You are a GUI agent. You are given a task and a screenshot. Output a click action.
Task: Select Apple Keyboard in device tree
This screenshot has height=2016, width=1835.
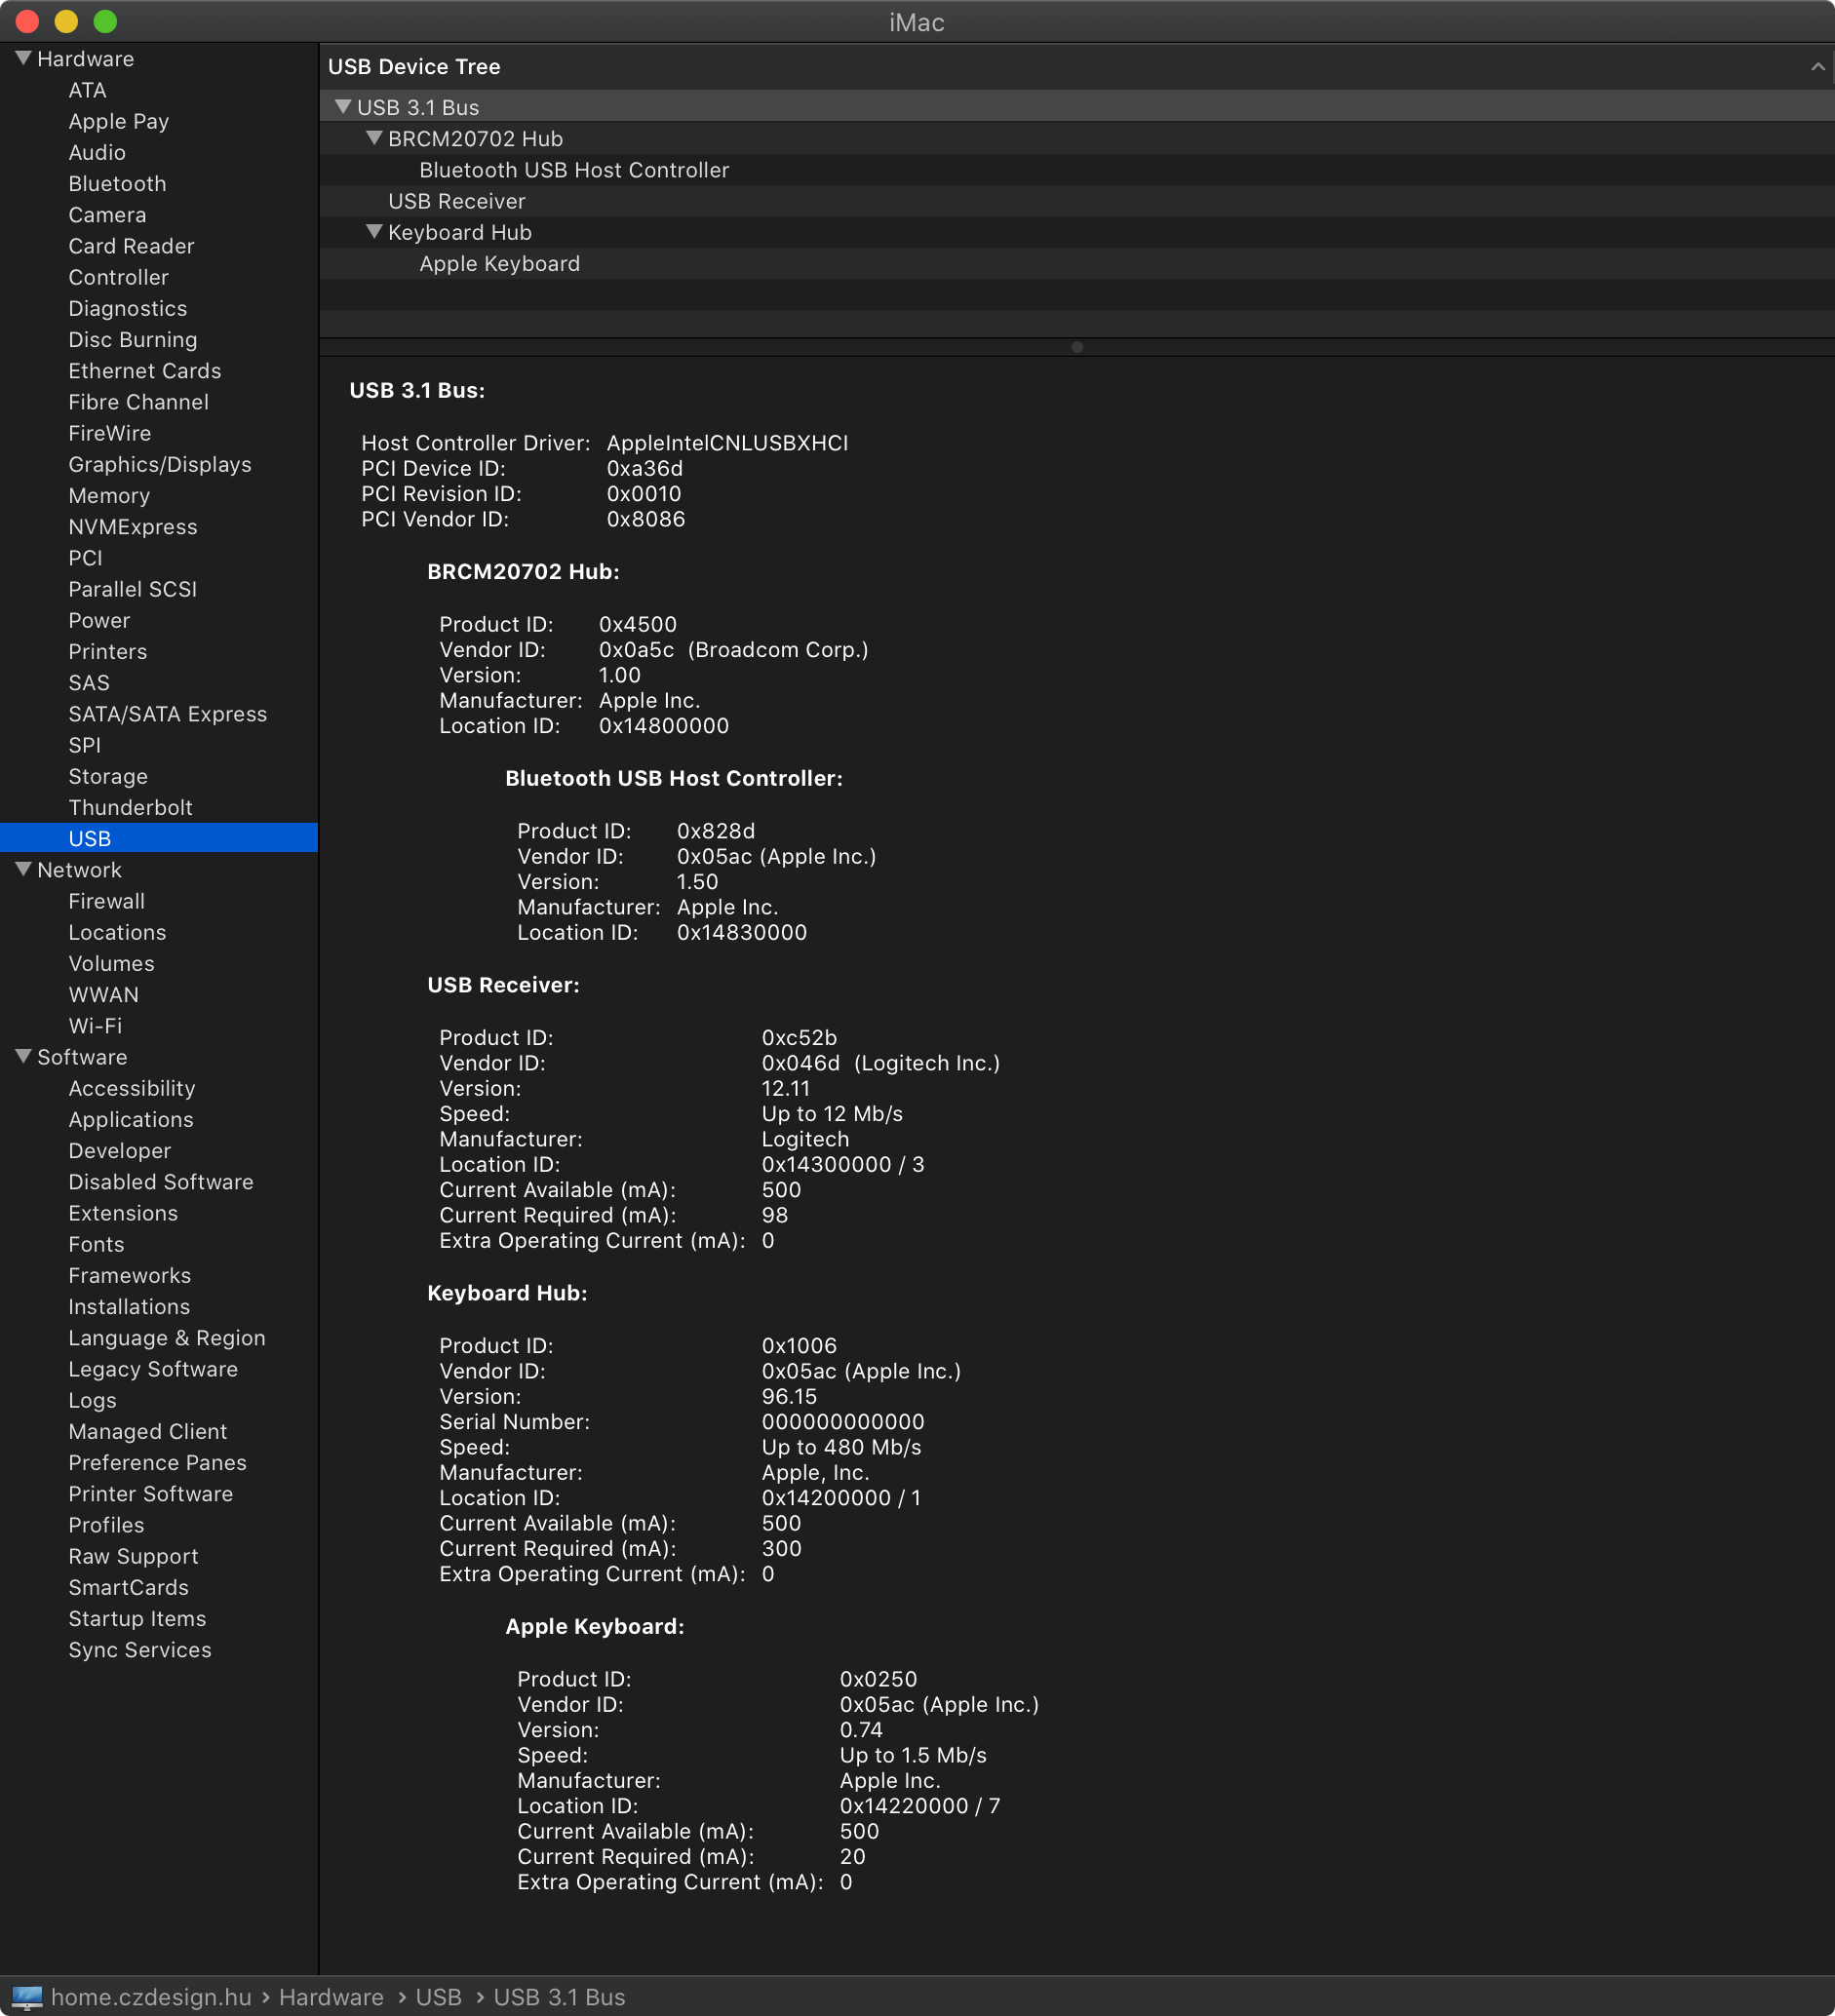coord(1076,263)
